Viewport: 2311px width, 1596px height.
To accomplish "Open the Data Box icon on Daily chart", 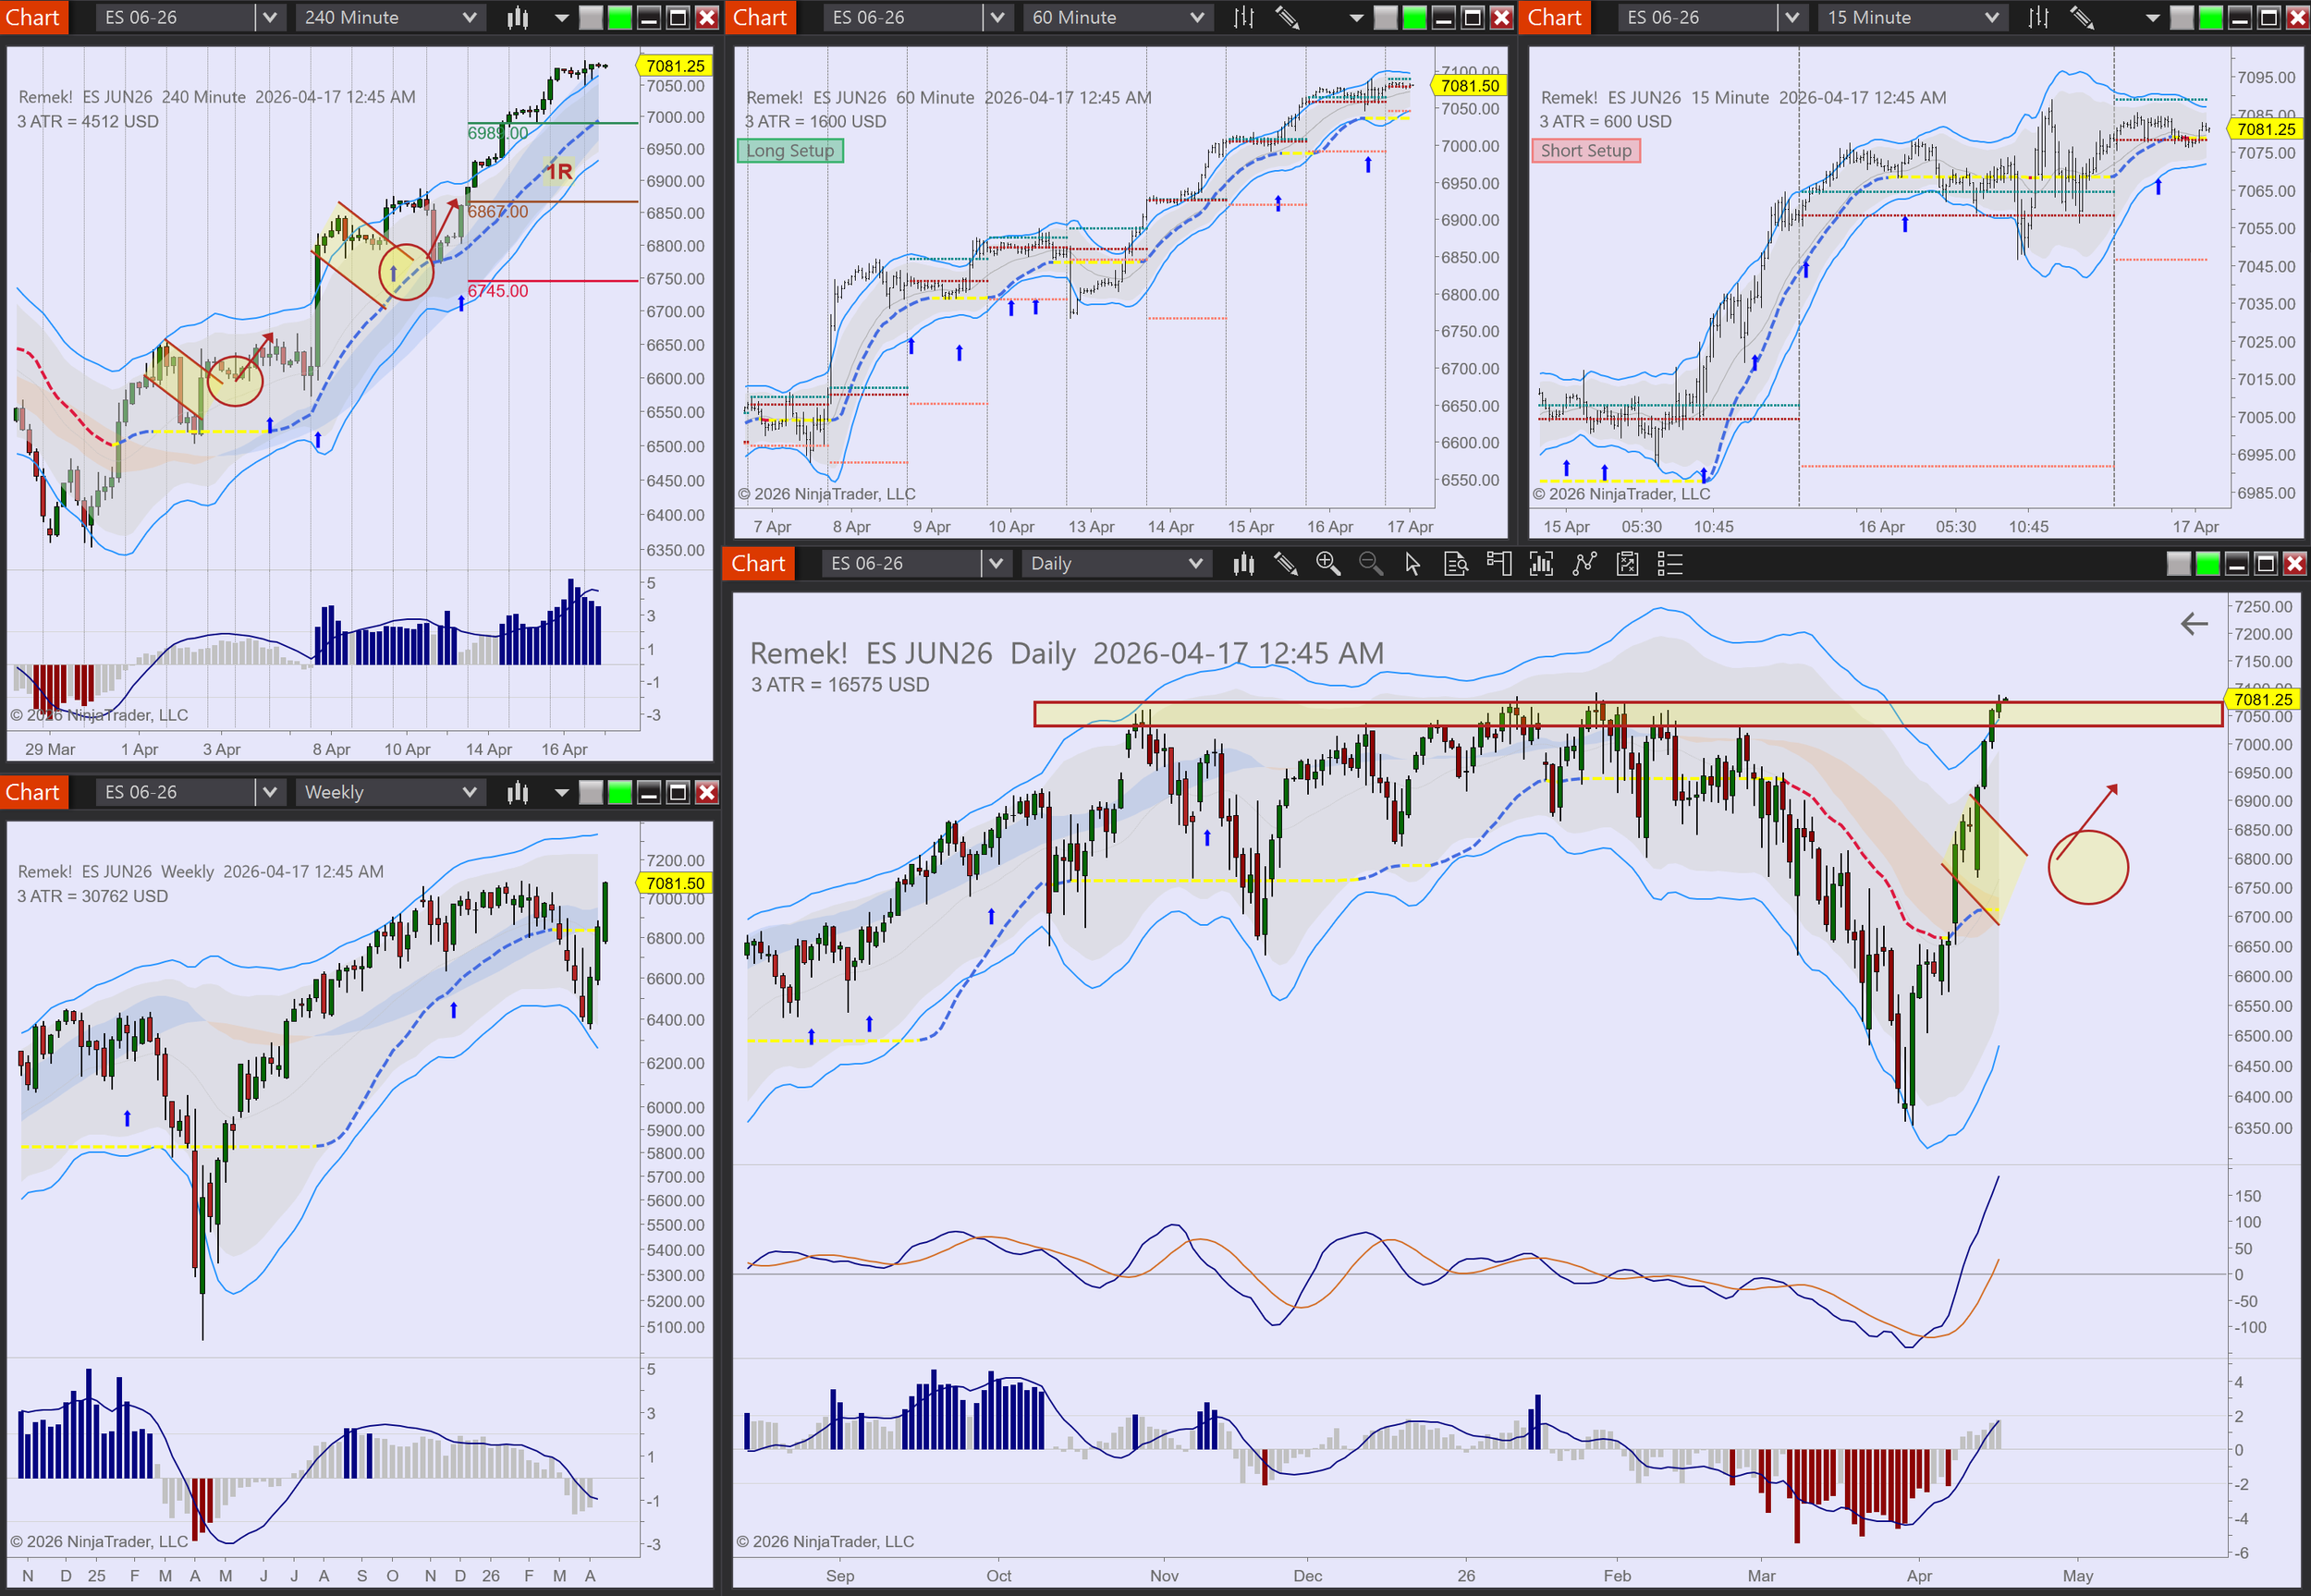I will click(1456, 564).
